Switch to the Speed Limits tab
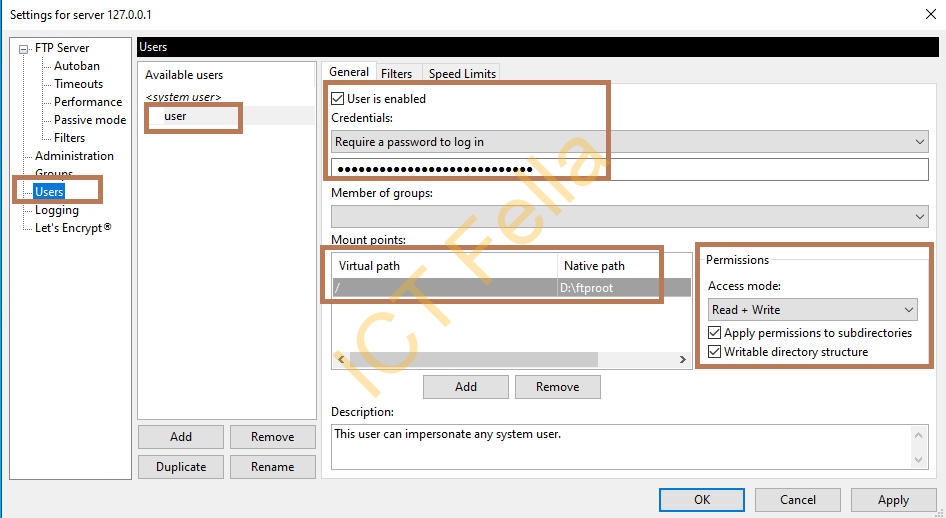This screenshot has width=946, height=518. (x=462, y=74)
